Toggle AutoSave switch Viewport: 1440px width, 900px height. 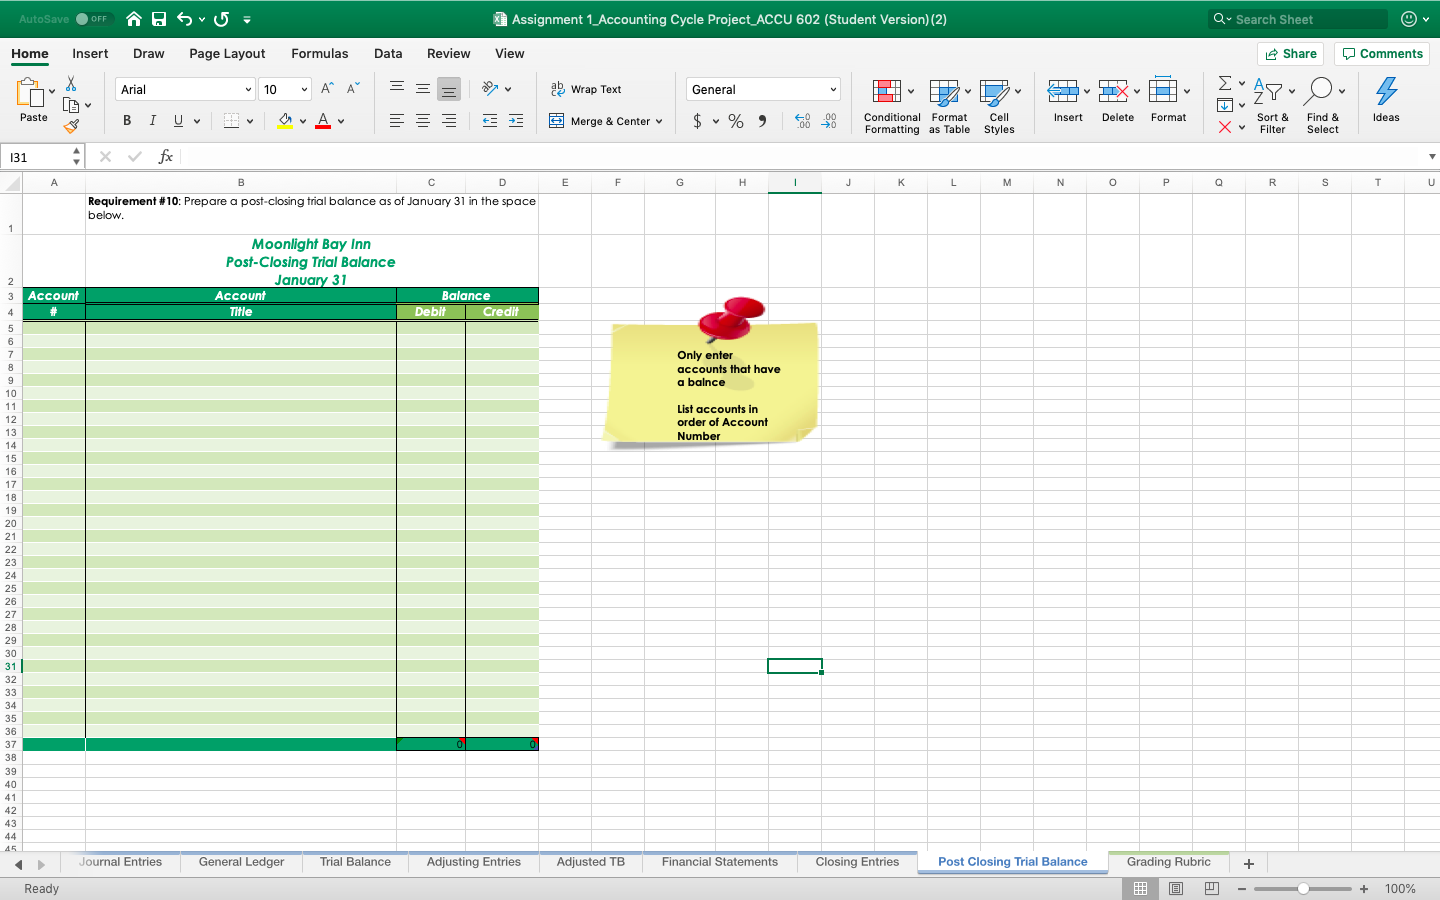click(93, 19)
